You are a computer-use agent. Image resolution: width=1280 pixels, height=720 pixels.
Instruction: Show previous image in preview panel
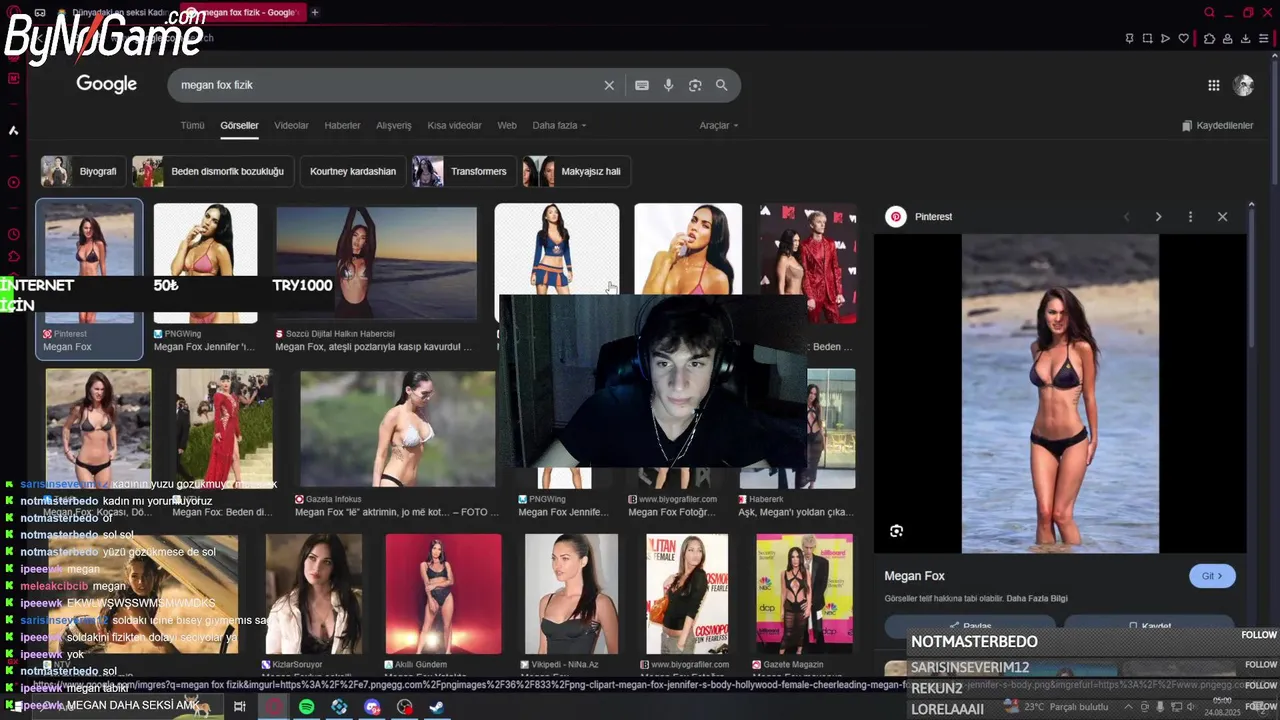pyautogui.click(x=1126, y=216)
